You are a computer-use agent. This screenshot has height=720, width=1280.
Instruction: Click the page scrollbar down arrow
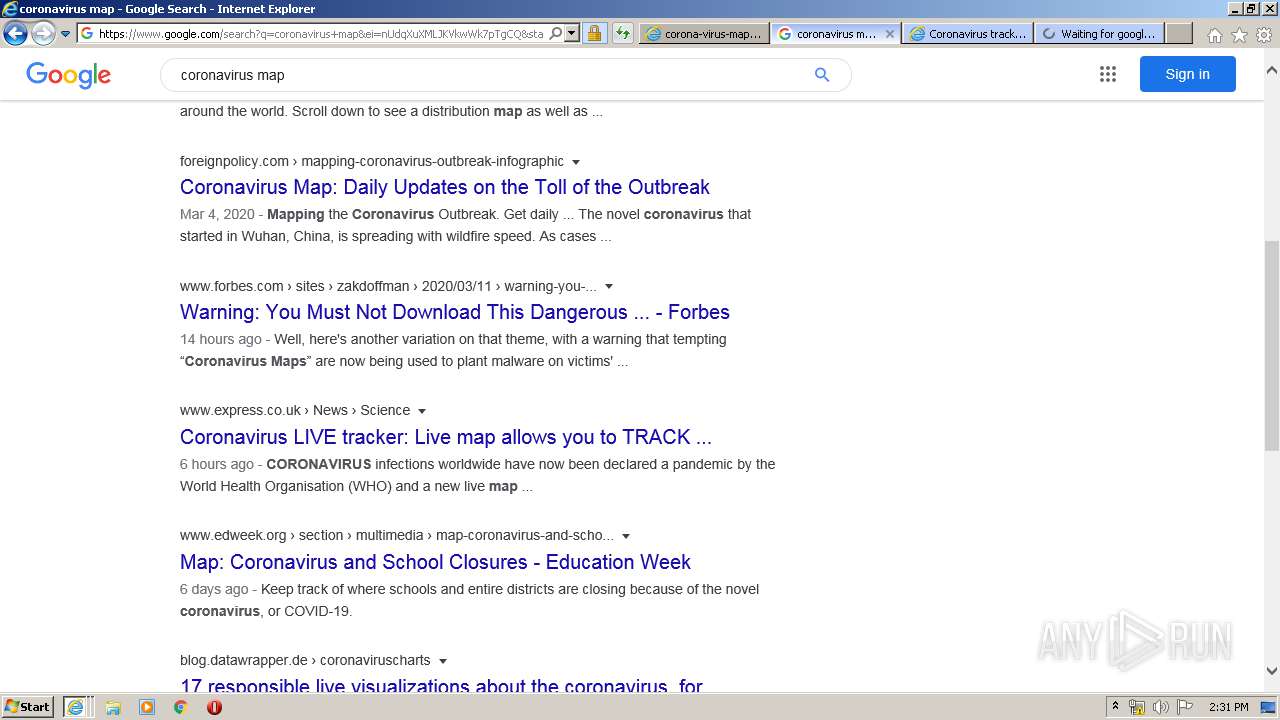pyautogui.click(x=1271, y=671)
